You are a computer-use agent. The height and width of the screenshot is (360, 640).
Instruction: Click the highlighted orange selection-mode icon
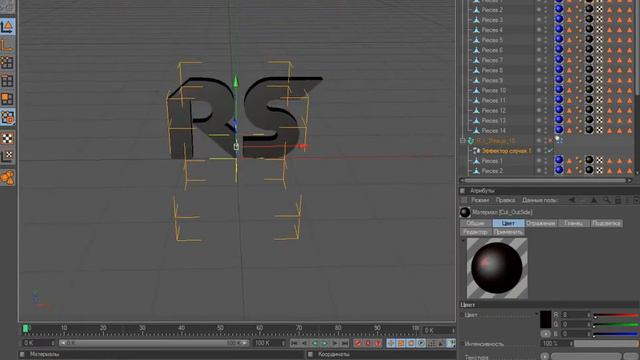pos(7,118)
